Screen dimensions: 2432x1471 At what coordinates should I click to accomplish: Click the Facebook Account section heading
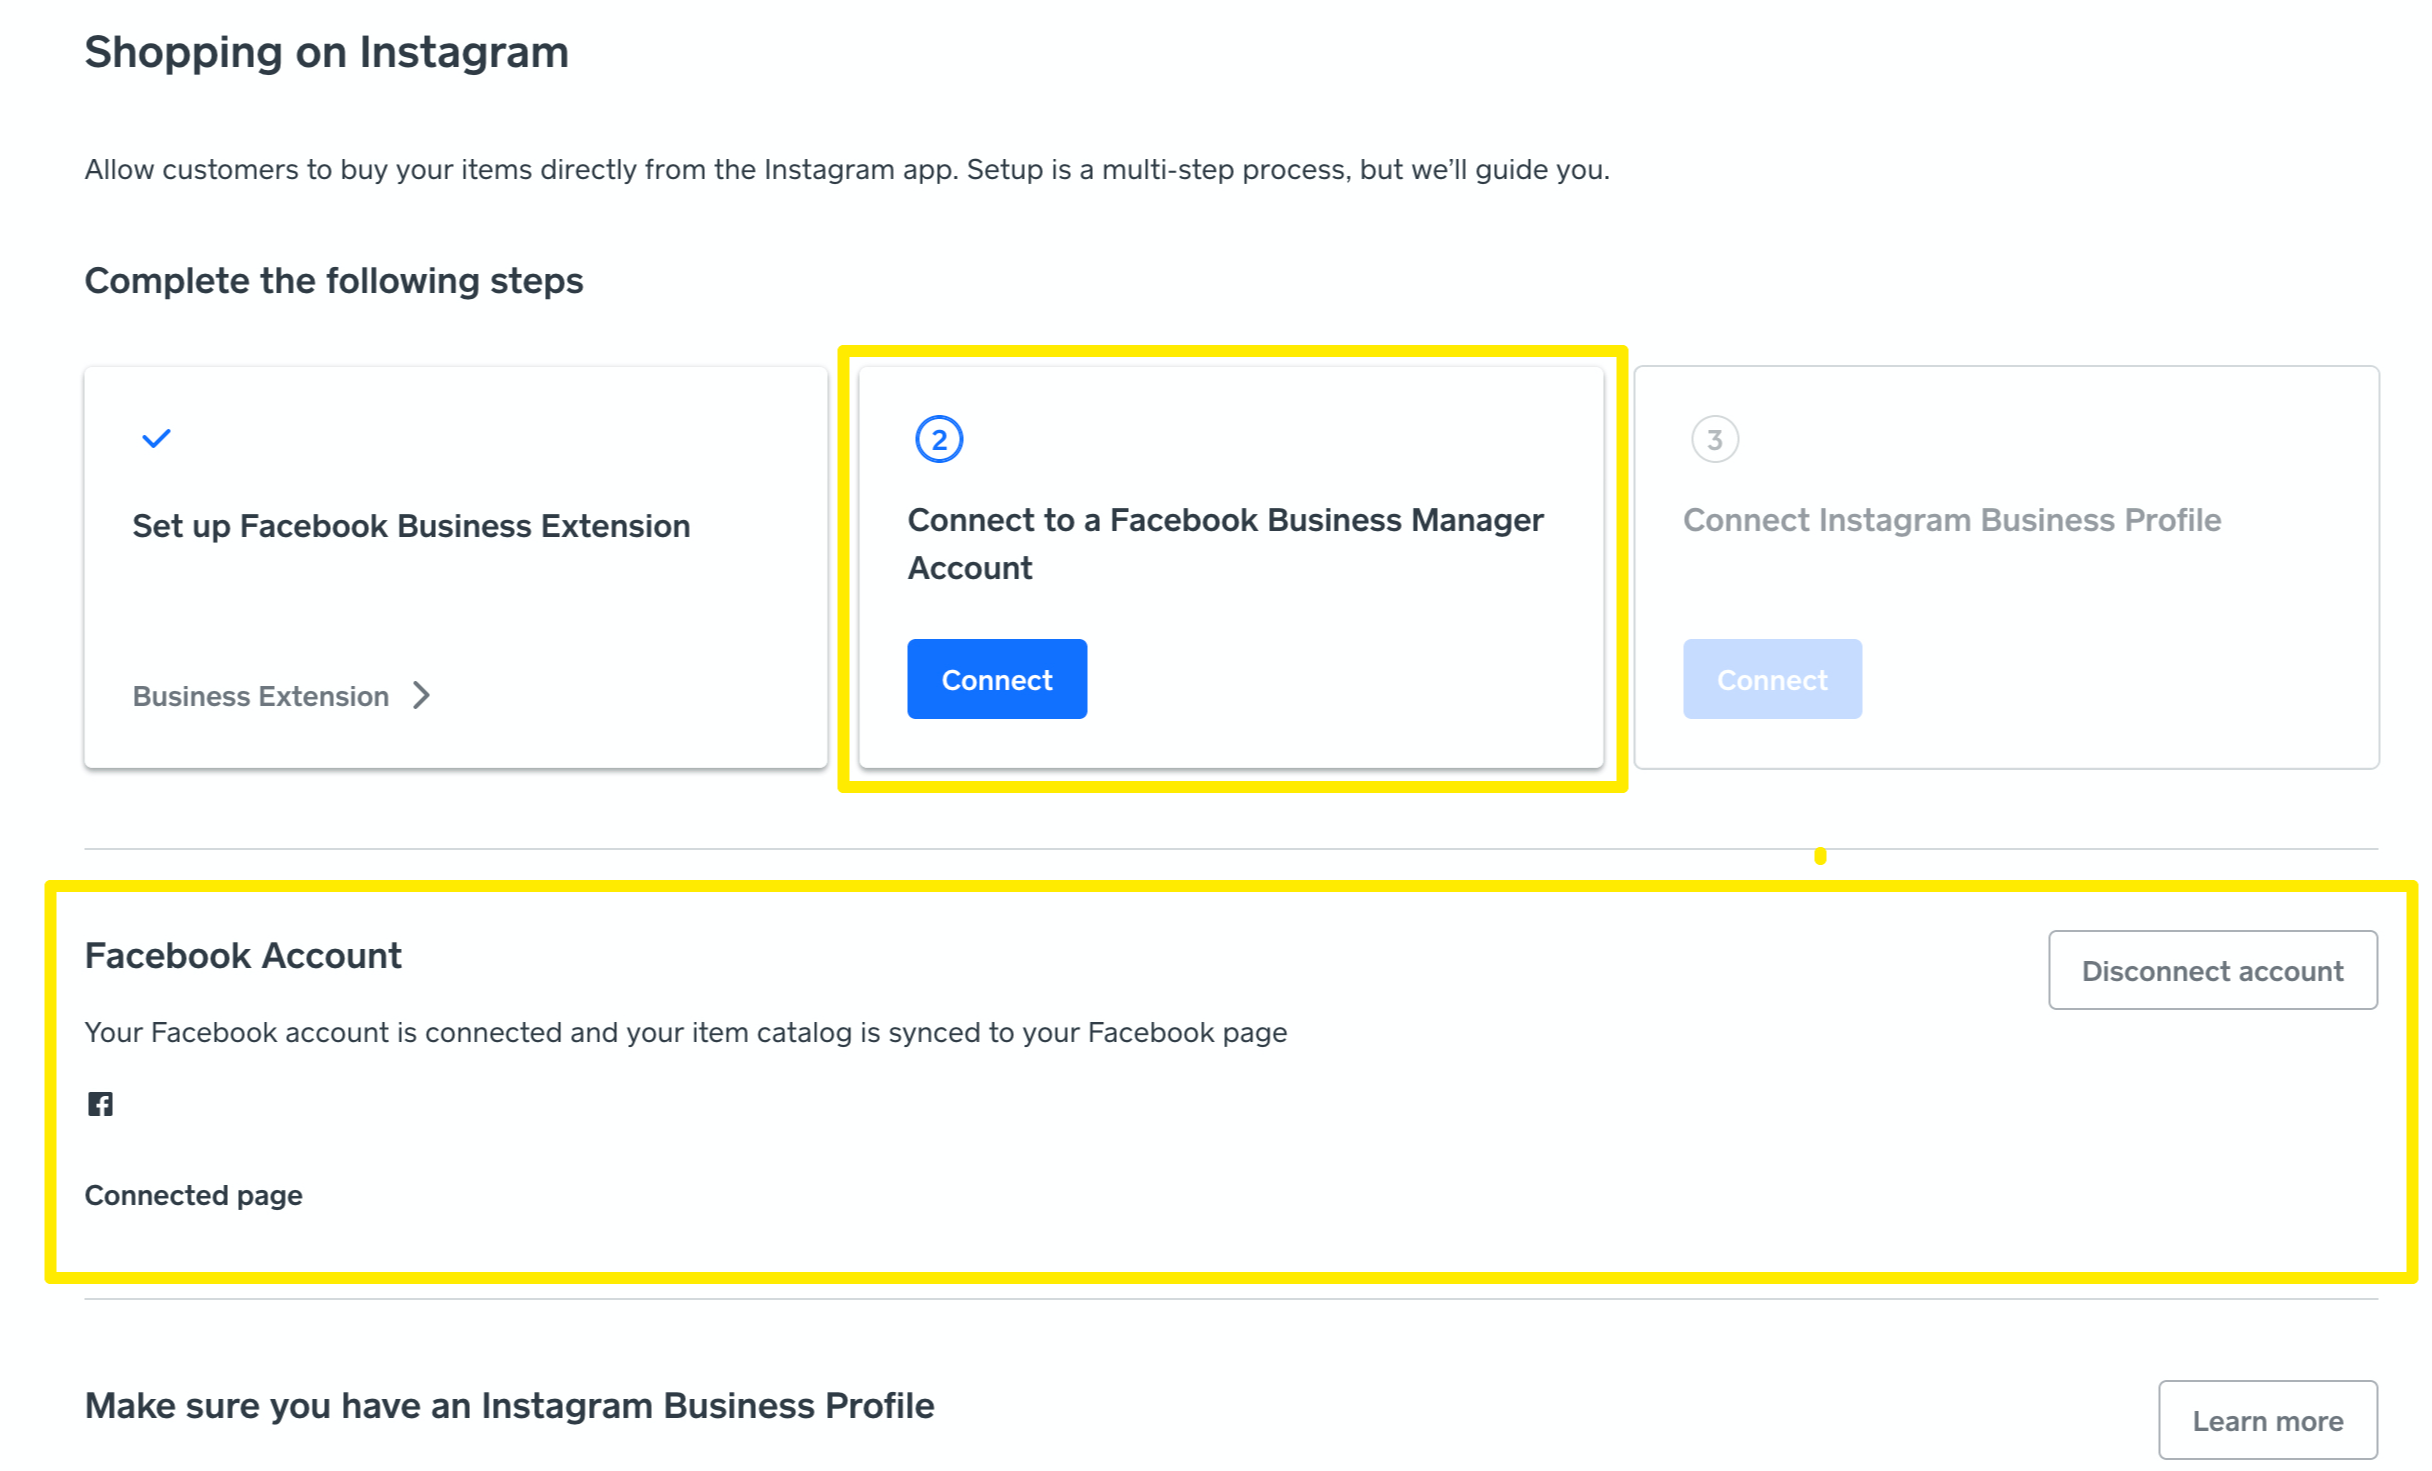click(243, 955)
